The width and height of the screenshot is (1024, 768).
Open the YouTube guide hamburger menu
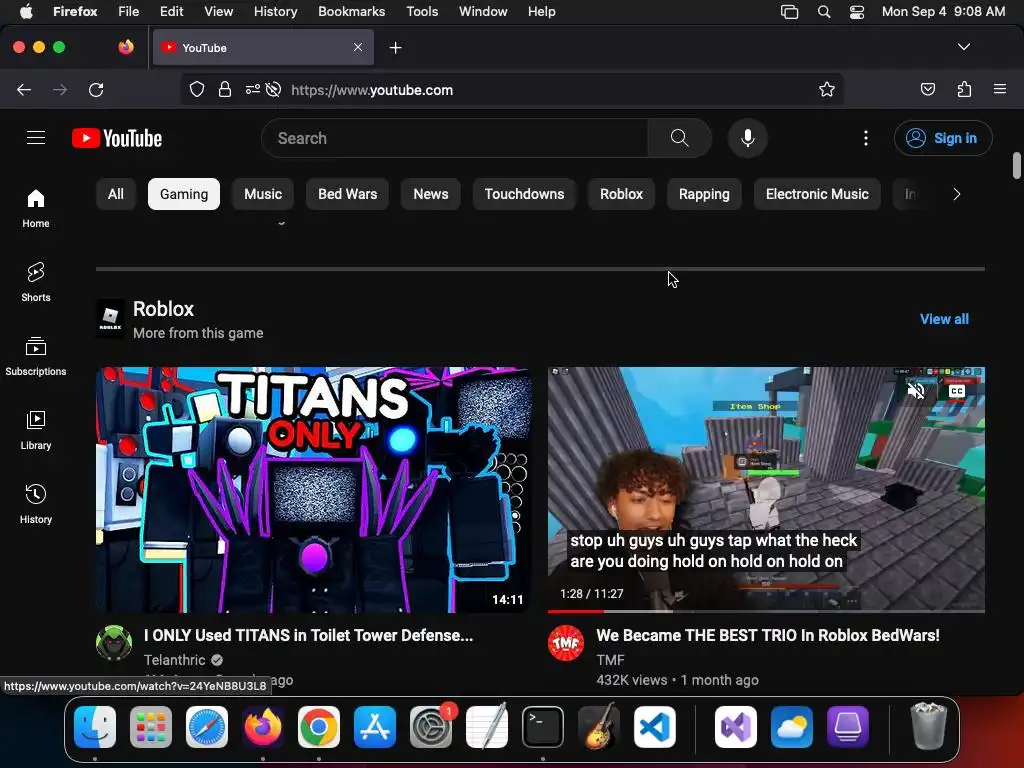tap(36, 138)
